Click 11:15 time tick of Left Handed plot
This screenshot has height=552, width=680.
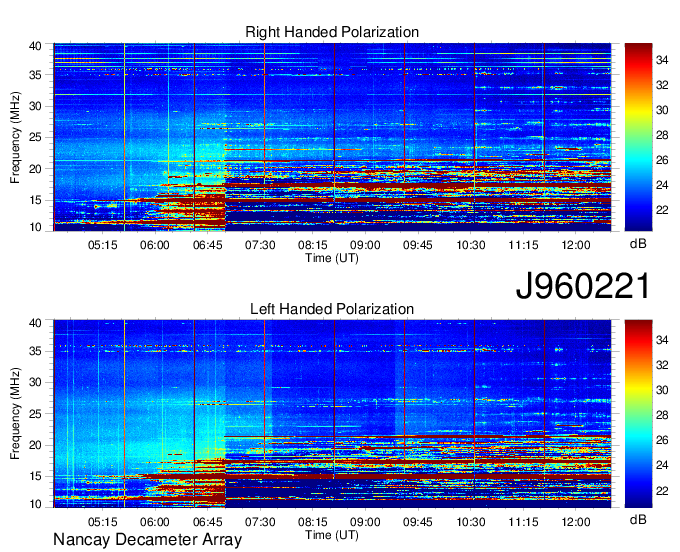[x=523, y=522]
